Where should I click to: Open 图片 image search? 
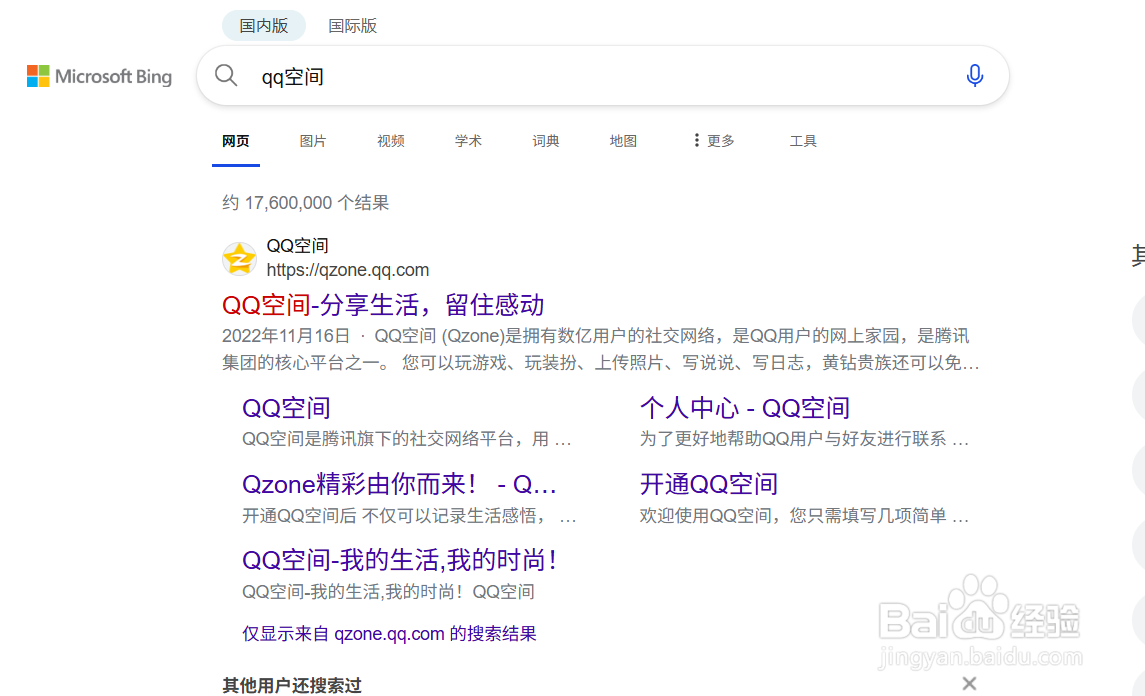(313, 141)
